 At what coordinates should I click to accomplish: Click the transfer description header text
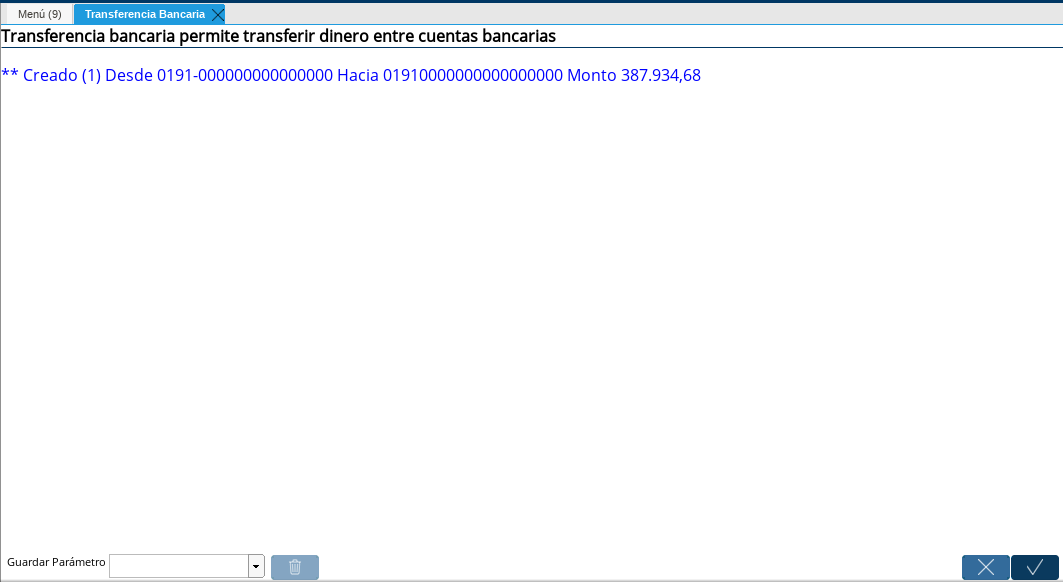(x=277, y=36)
